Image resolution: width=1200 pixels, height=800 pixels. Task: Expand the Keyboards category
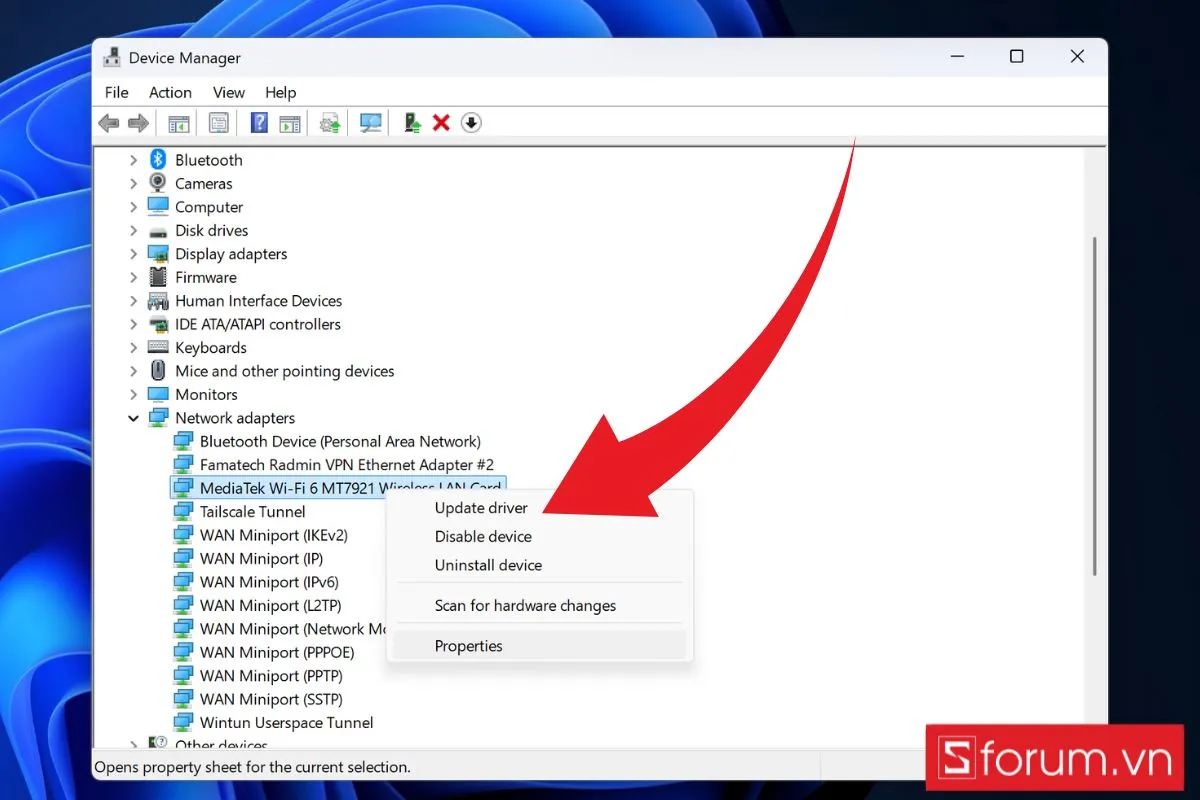pos(134,348)
